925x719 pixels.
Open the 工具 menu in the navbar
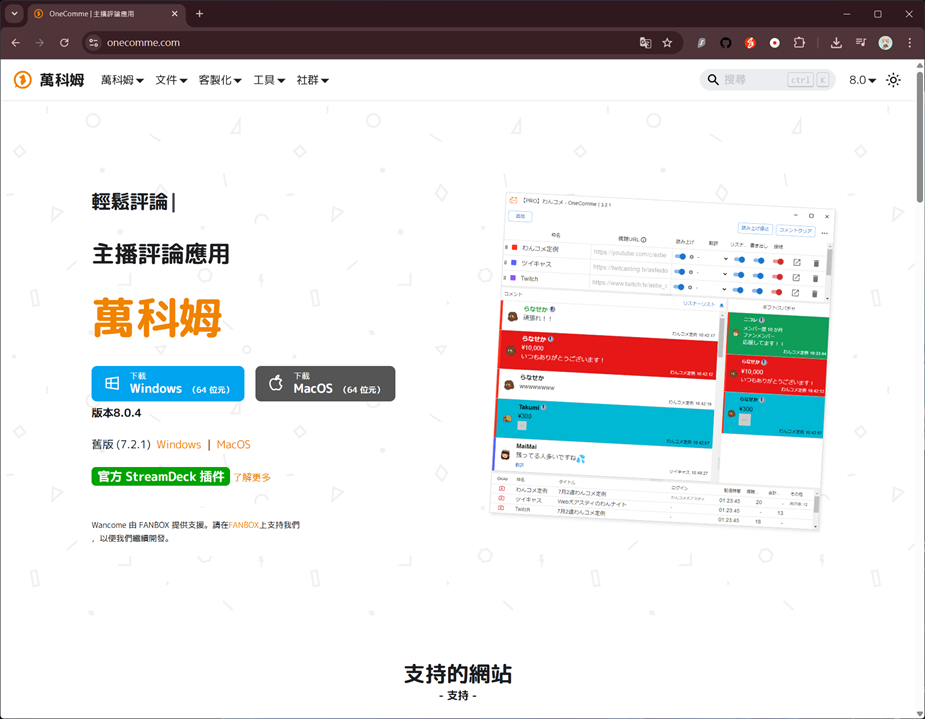click(269, 80)
